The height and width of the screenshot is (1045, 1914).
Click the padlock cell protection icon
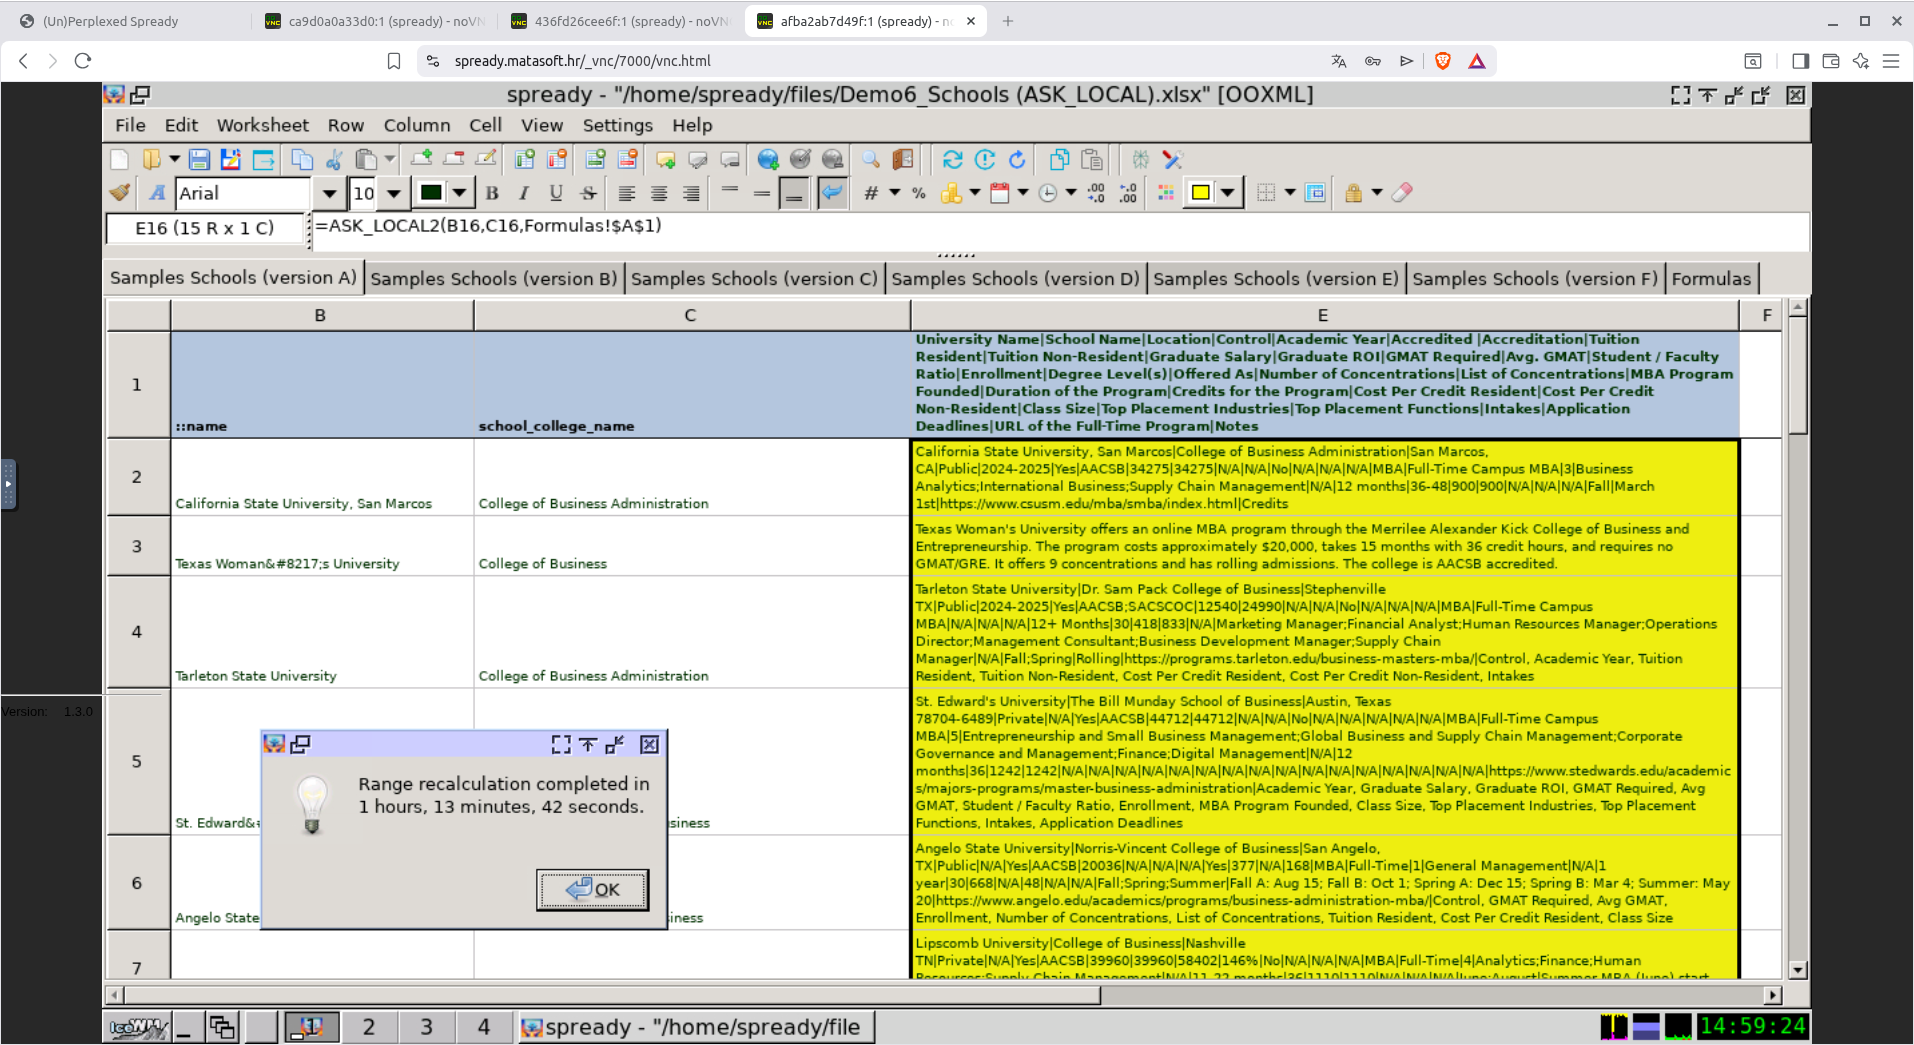click(1353, 193)
